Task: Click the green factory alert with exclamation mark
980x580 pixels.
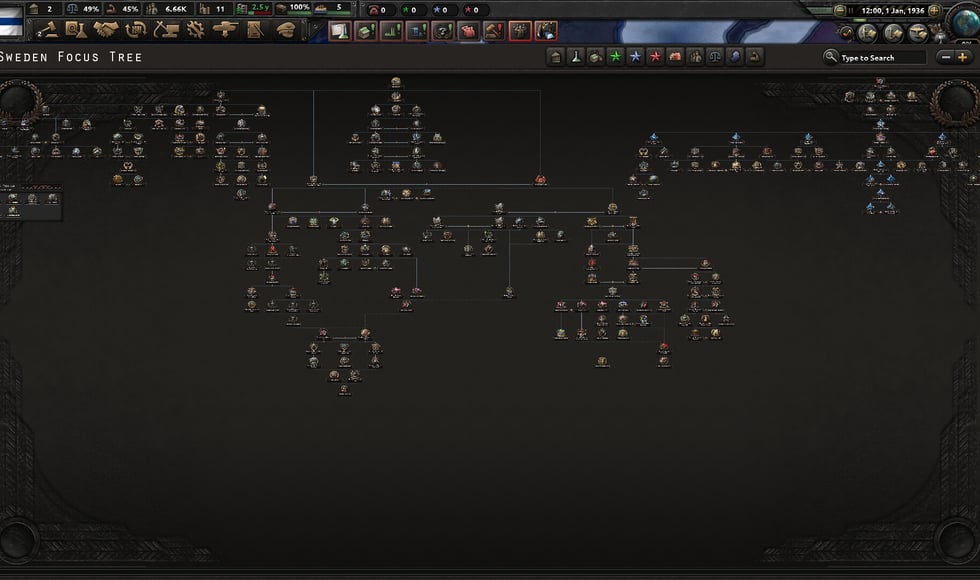Action: [x=391, y=31]
